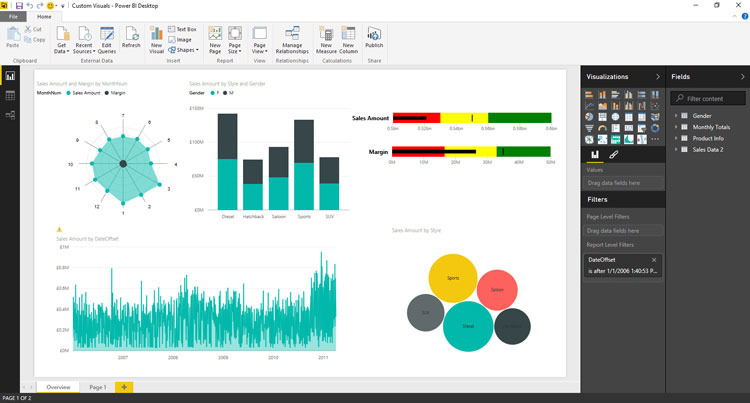
Task: Switch to Data view in left sidebar
Action: 10,96
